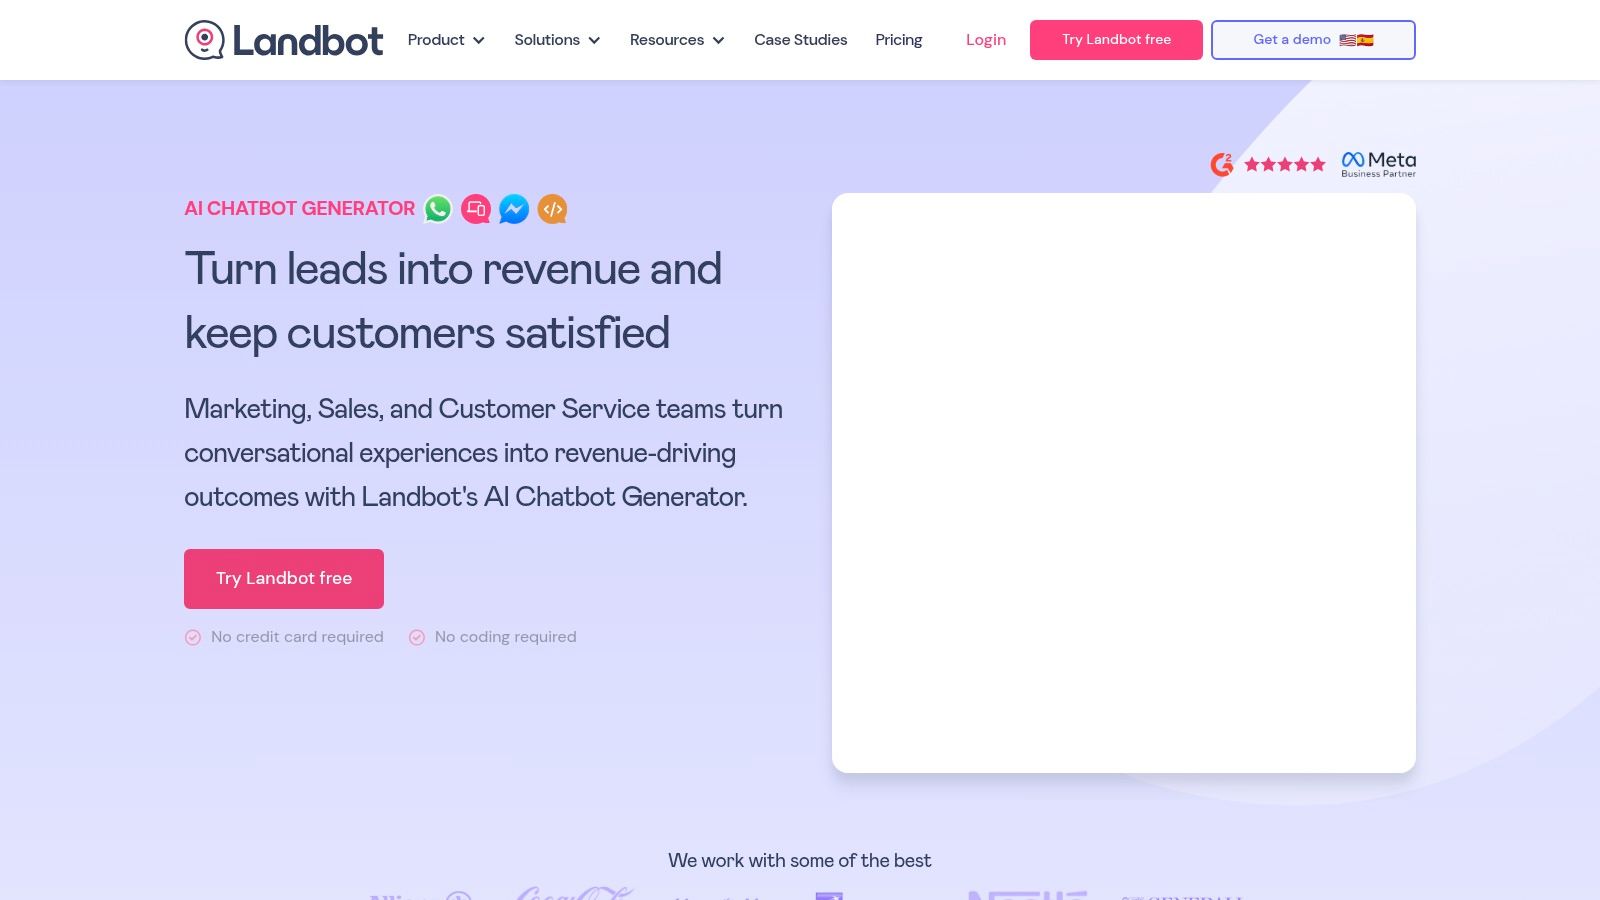
Task: Click the WhatsApp channel icon
Action: [438, 209]
